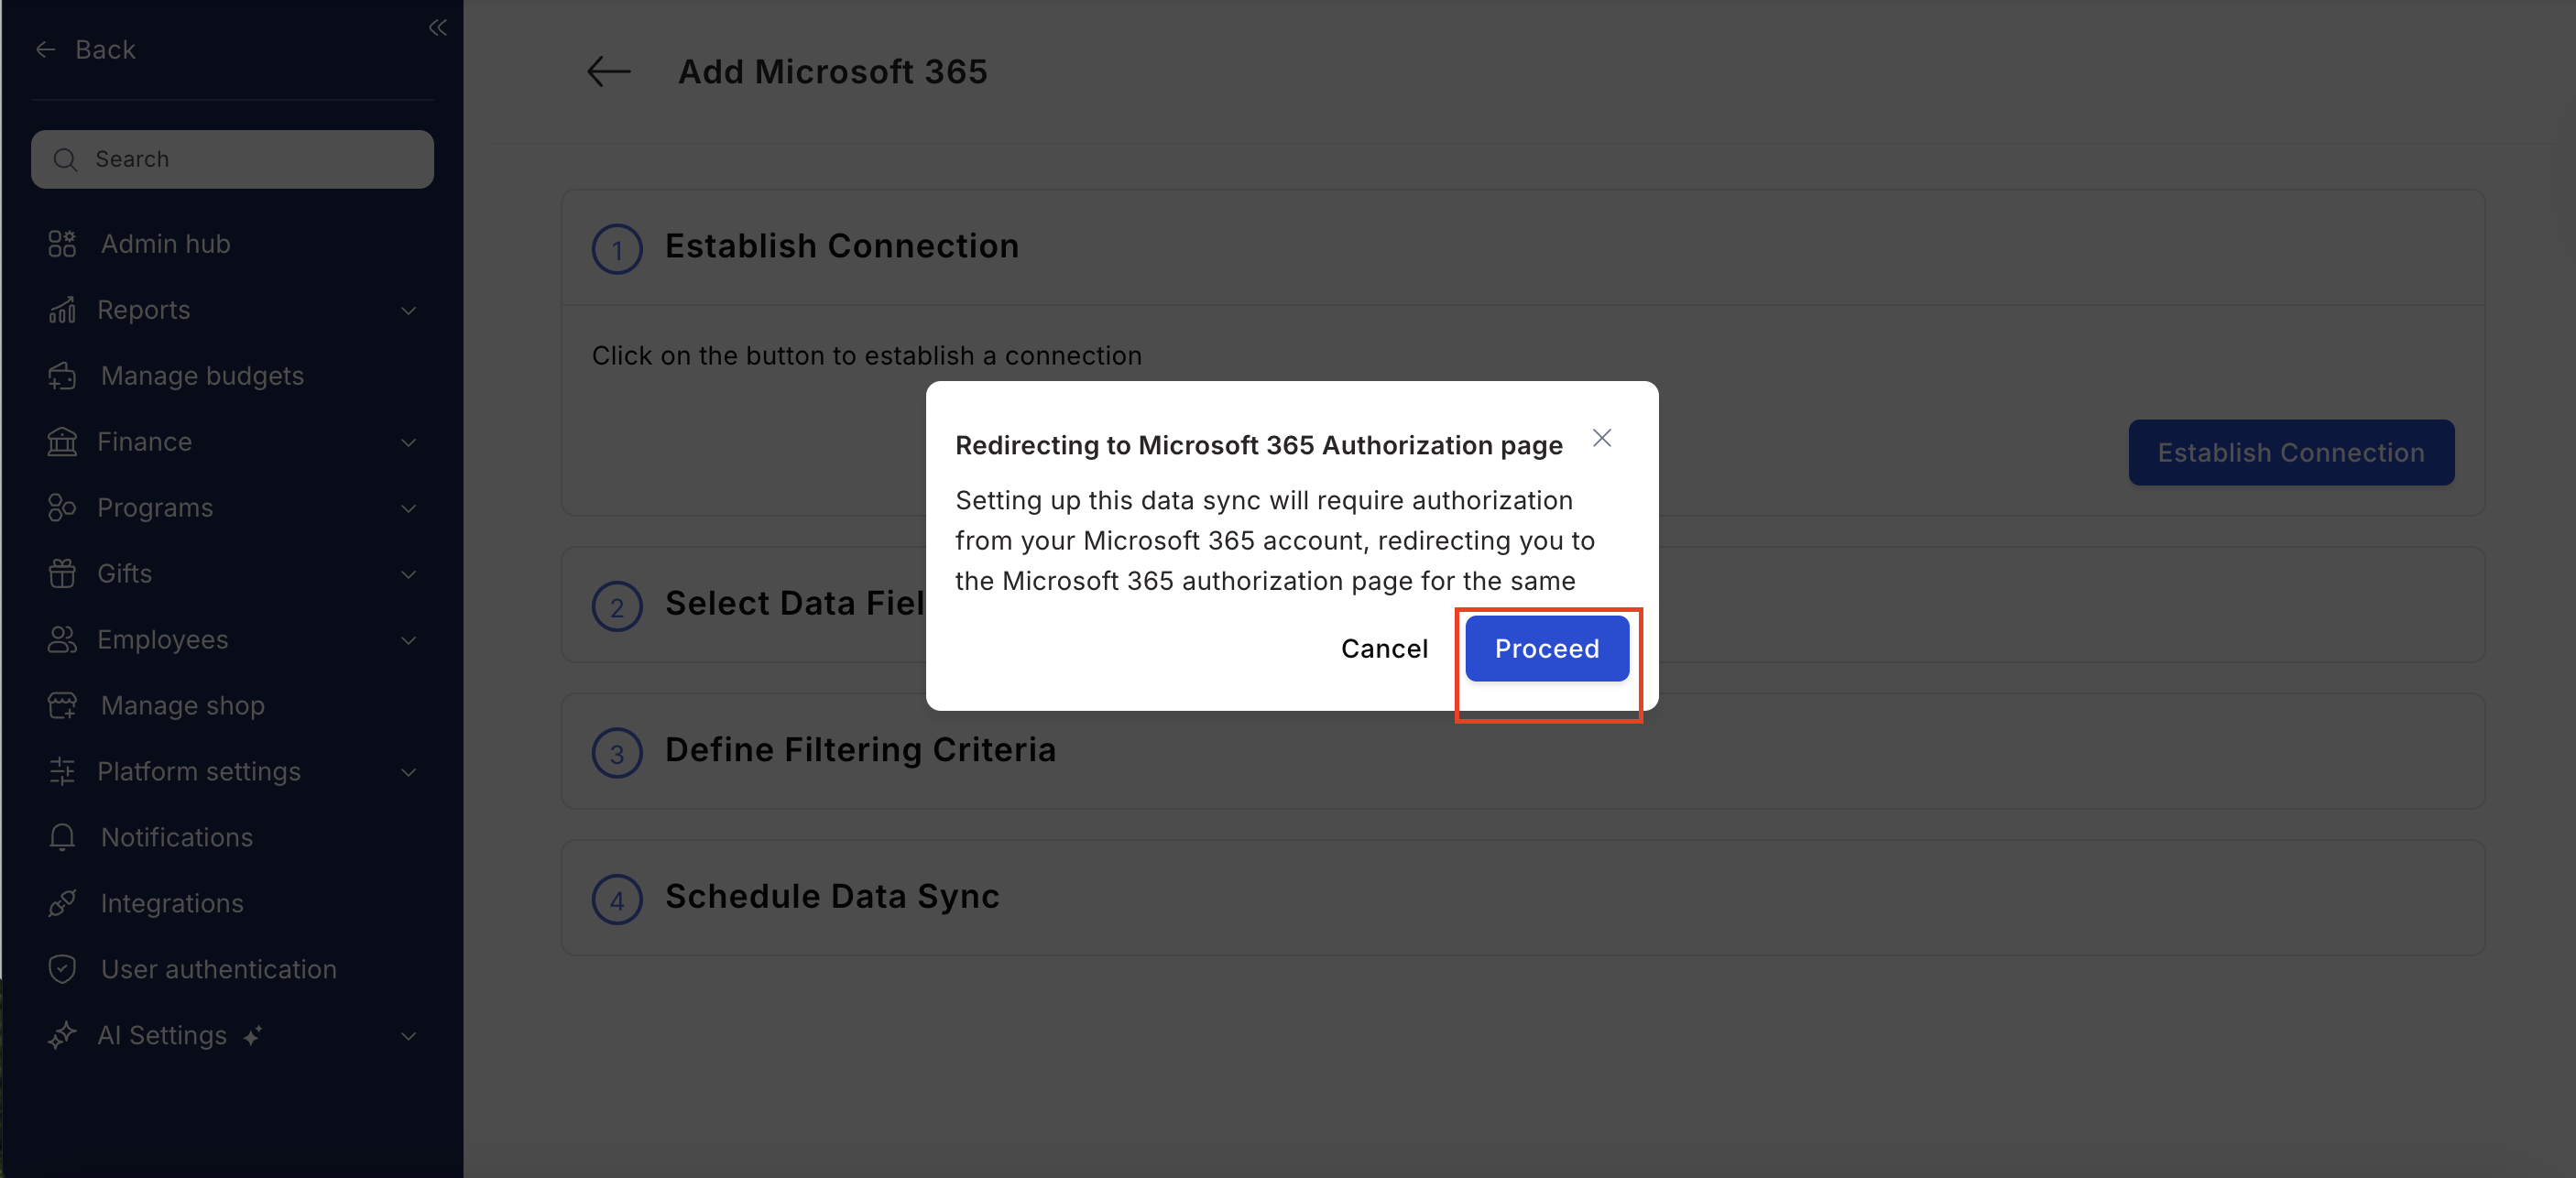Expand the Employees chevron
The height and width of the screenshot is (1178, 2576).
408,641
